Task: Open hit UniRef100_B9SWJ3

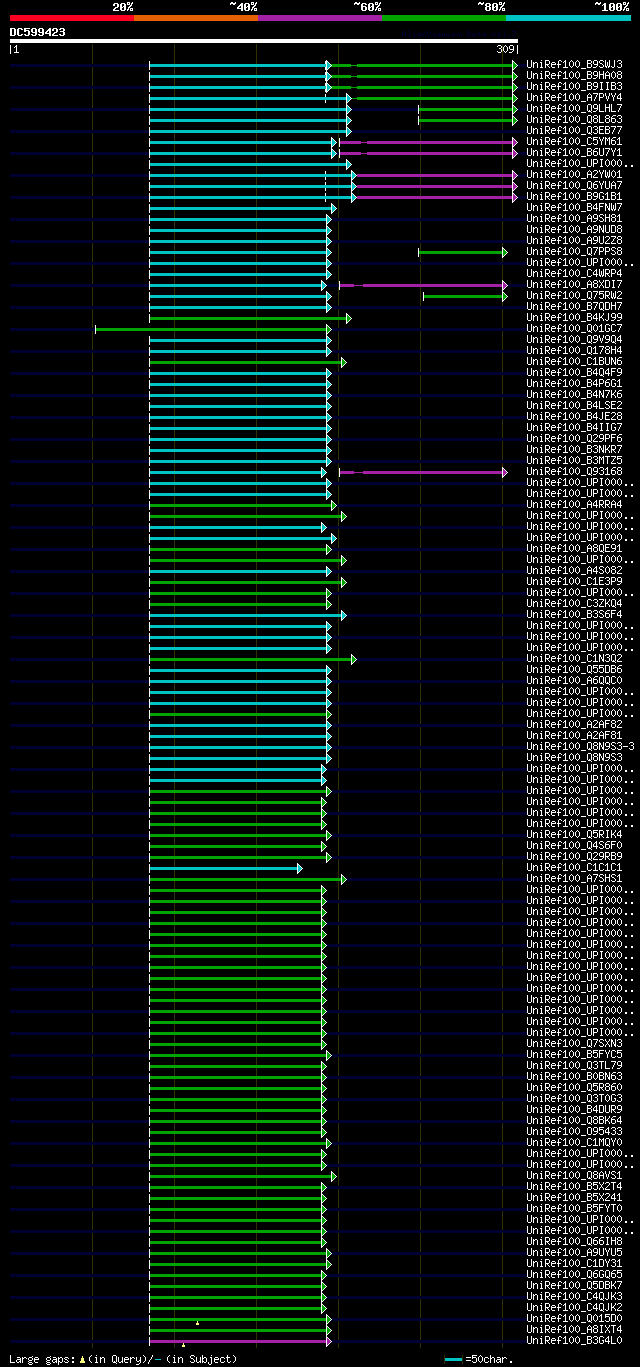Action: [x=574, y=64]
